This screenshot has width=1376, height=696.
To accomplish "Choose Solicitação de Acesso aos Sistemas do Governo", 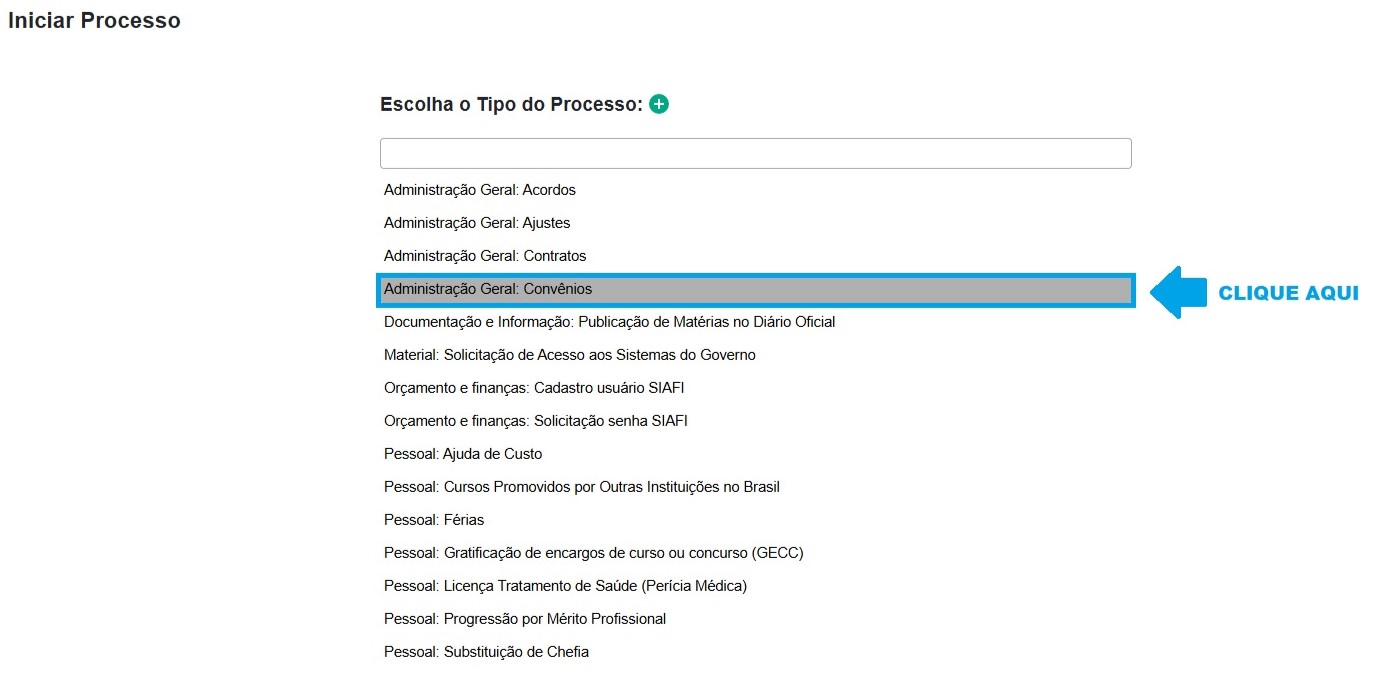I will (570, 355).
